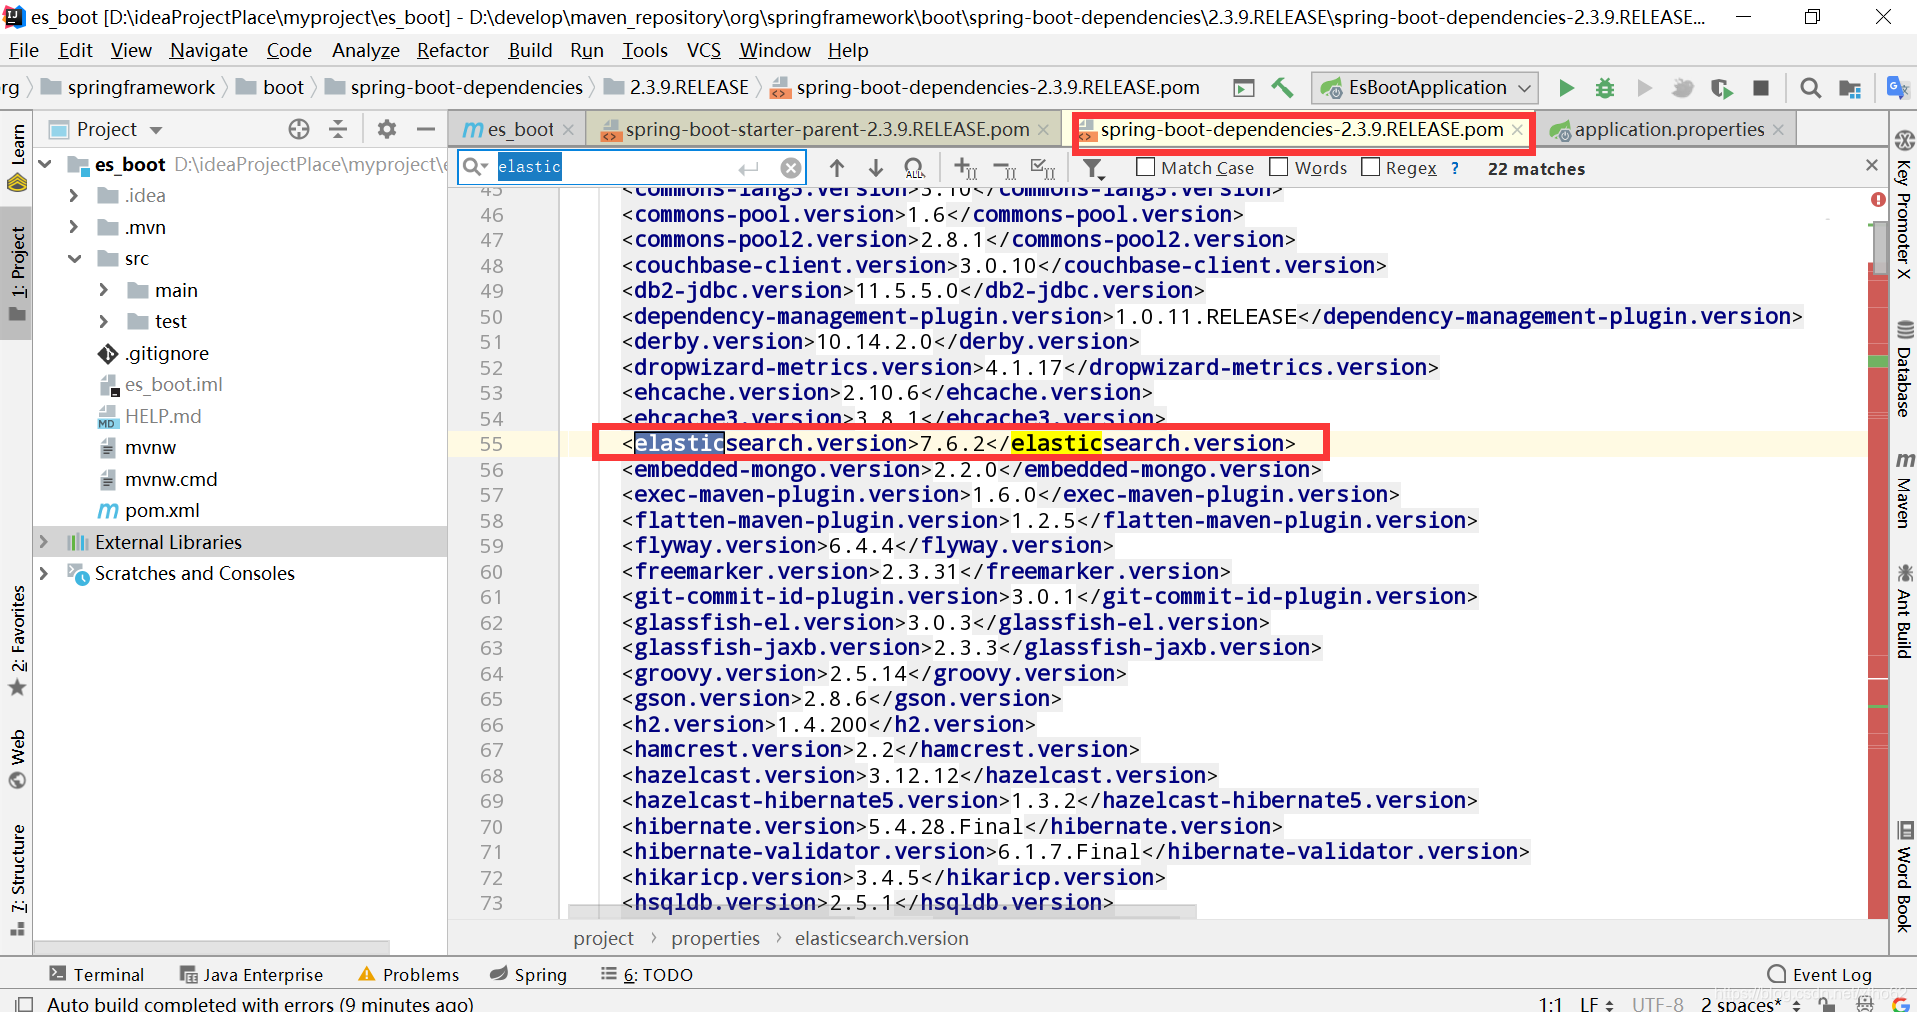Toggle tool window buttons icon at status bar left

(24, 1003)
